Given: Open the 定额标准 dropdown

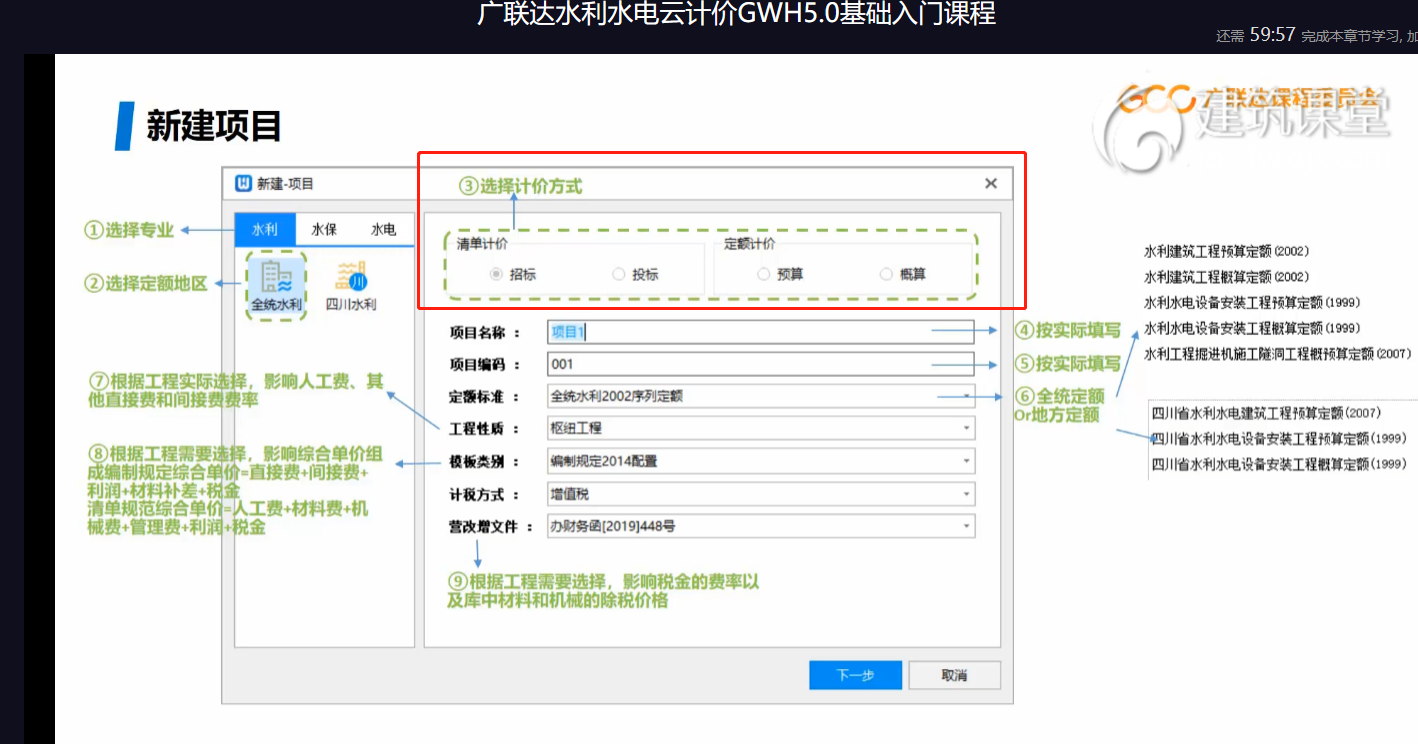Looking at the screenshot, I should 760,396.
